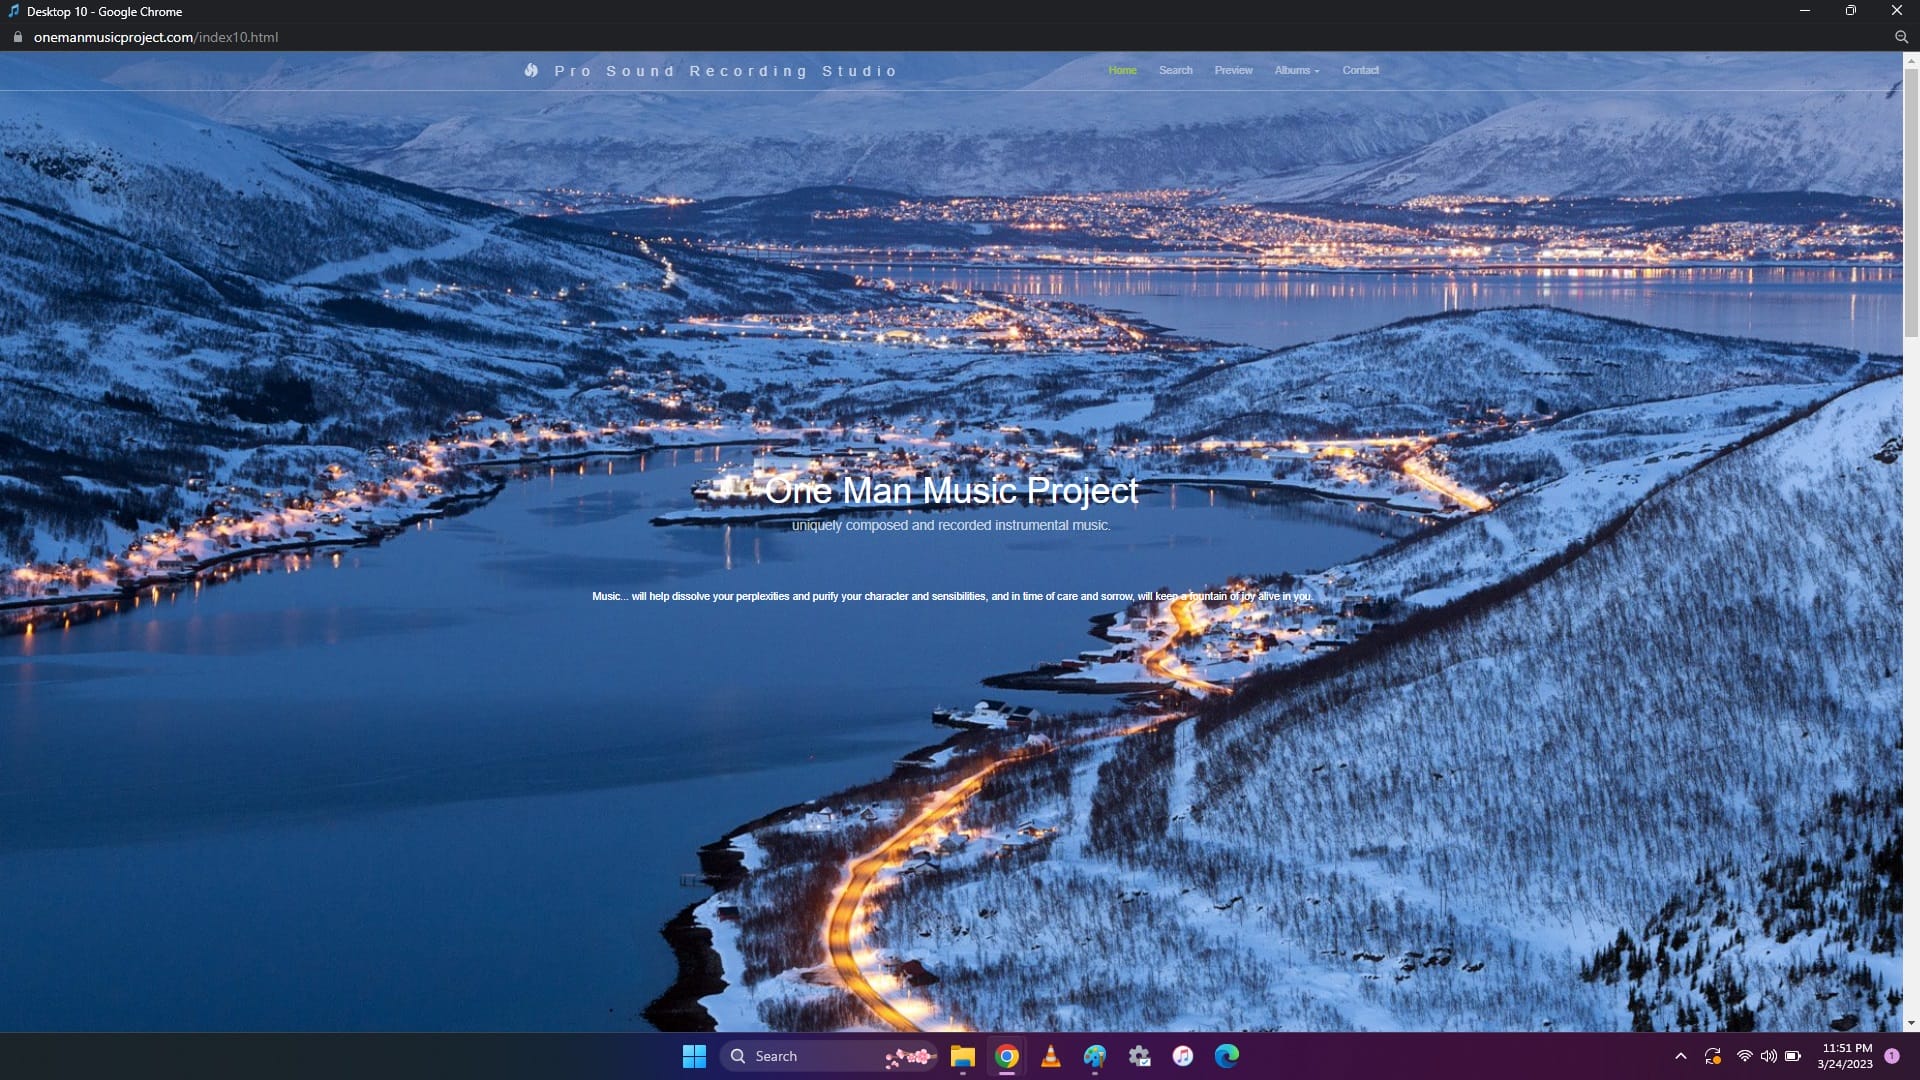Open the Wi-Fi network status icon
Screen dimensions: 1920x1080
point(1744,1056)
